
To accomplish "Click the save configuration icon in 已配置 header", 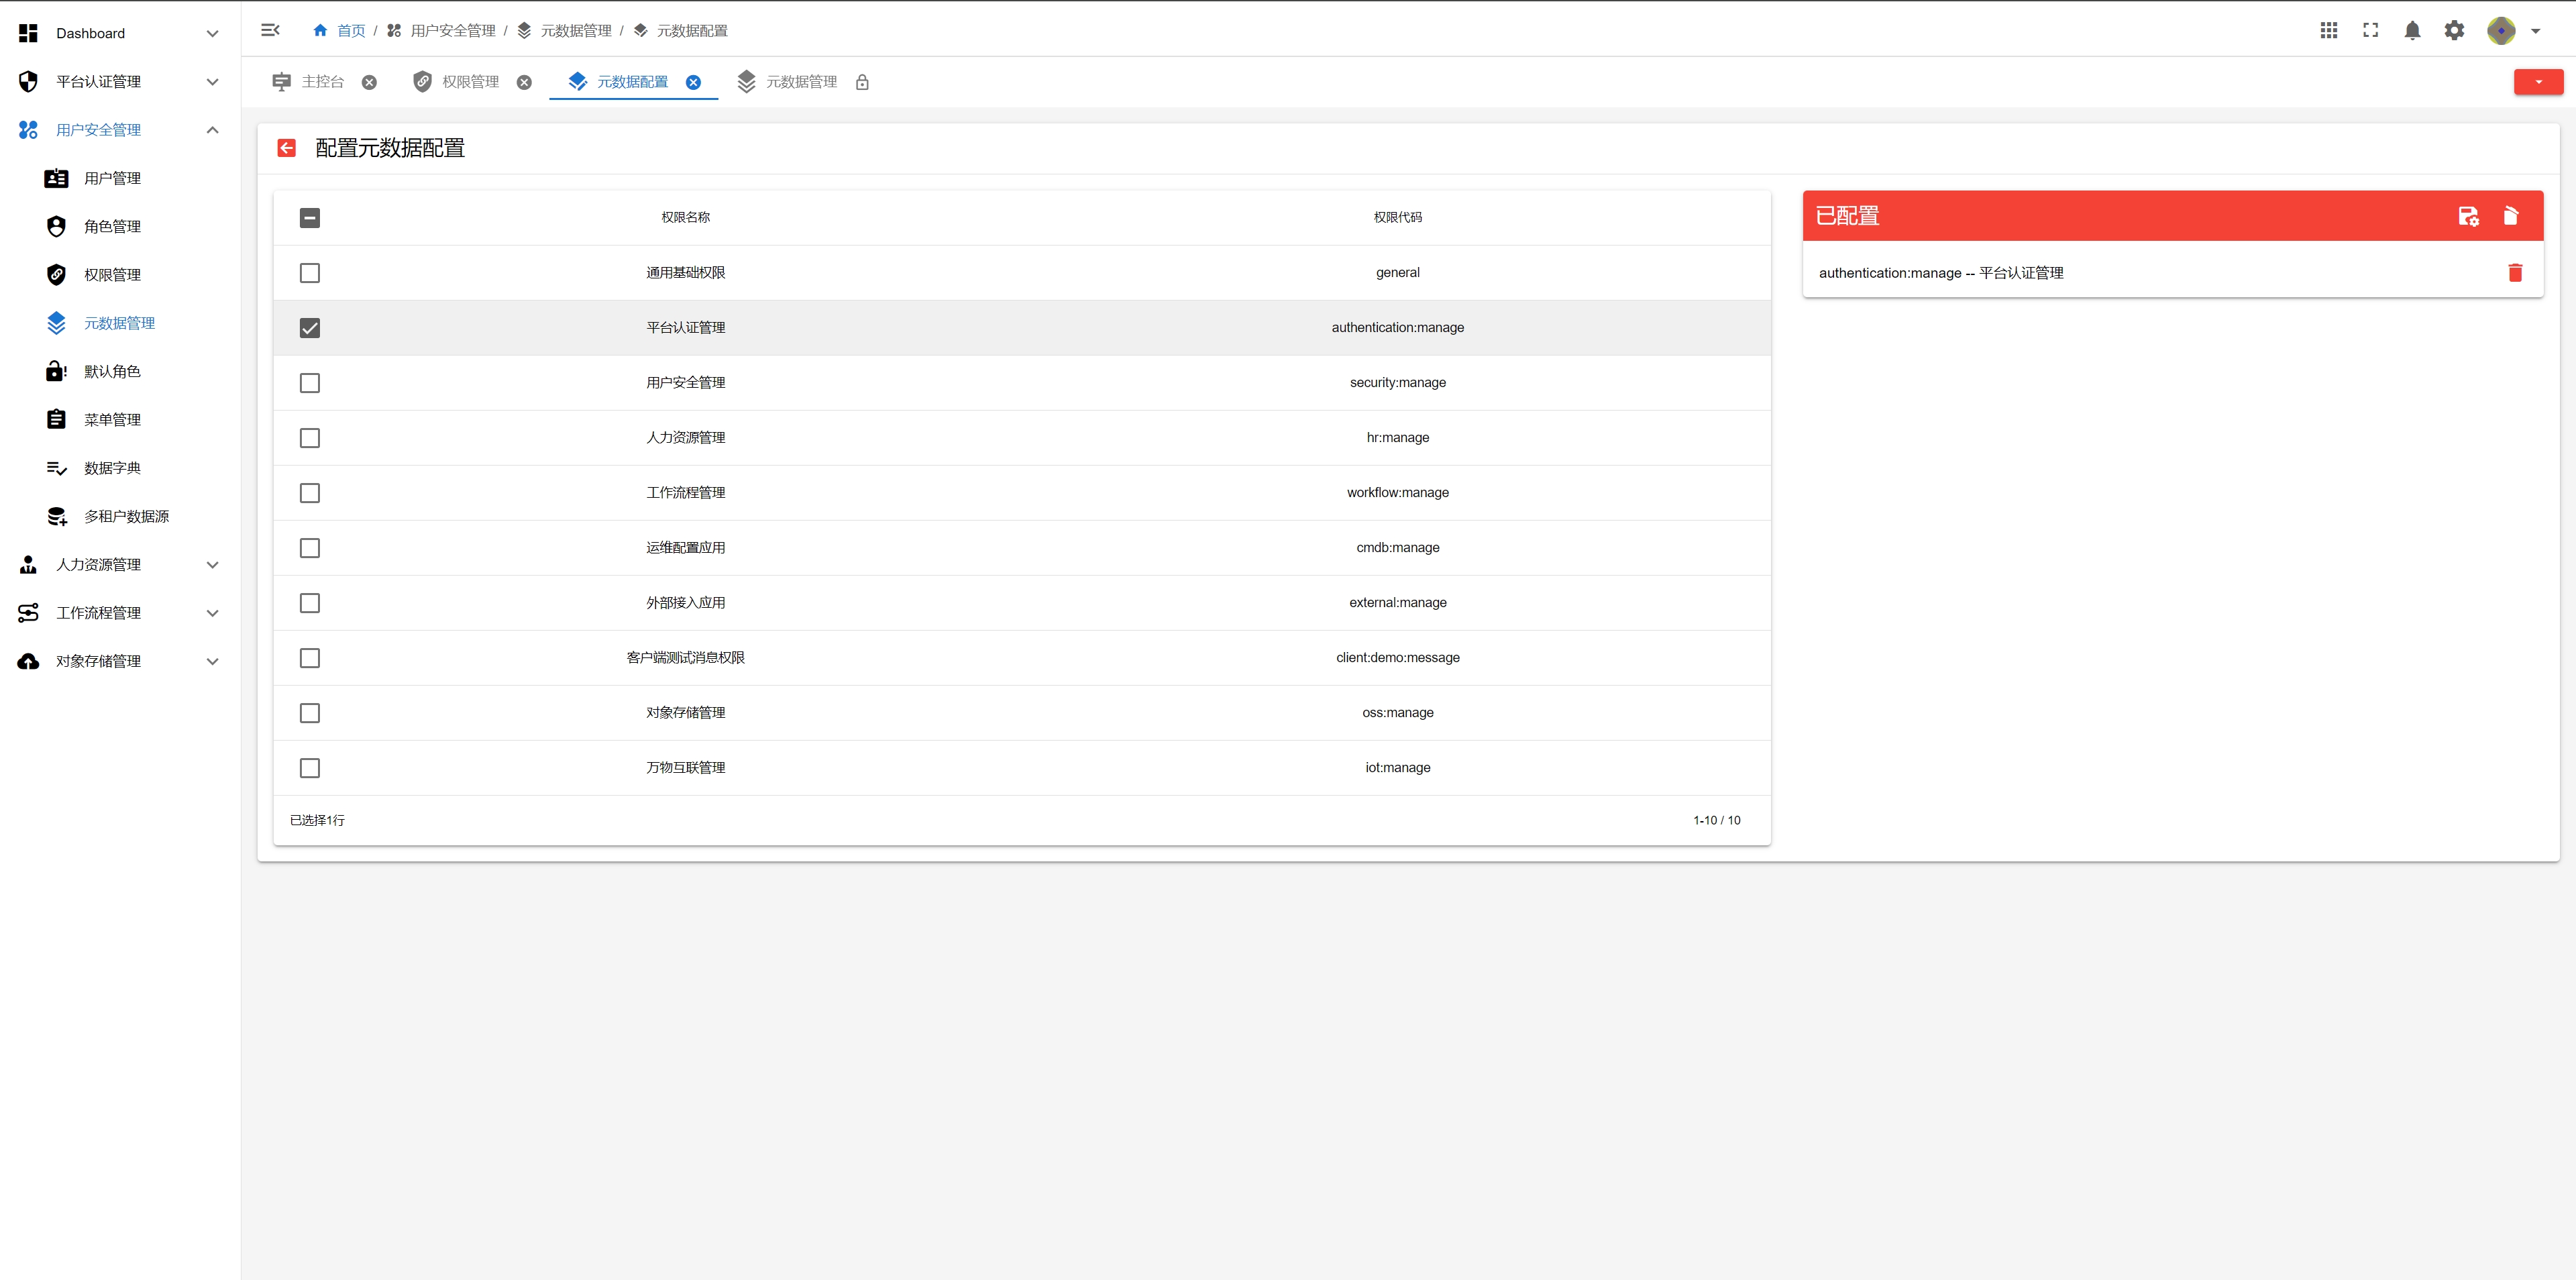I will 2468,216.
